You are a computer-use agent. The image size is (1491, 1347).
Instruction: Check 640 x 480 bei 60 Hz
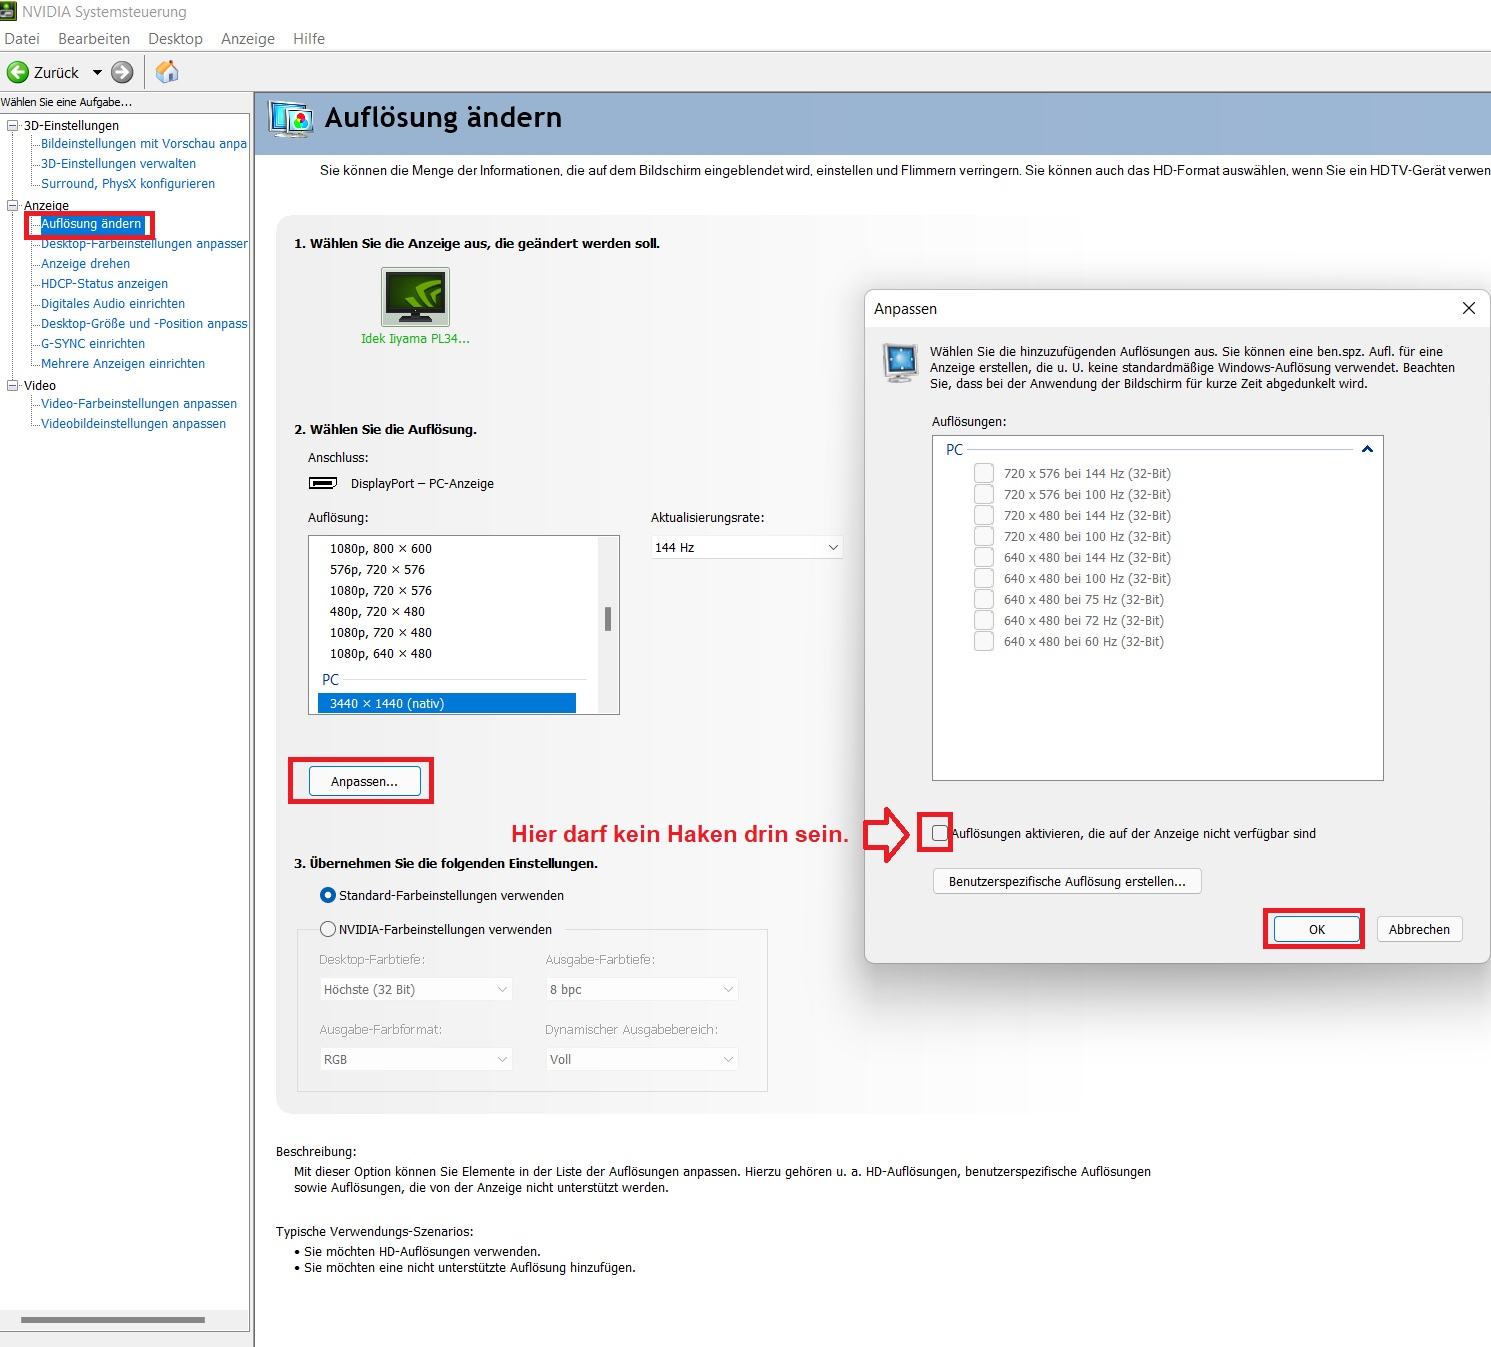(984, 641)
